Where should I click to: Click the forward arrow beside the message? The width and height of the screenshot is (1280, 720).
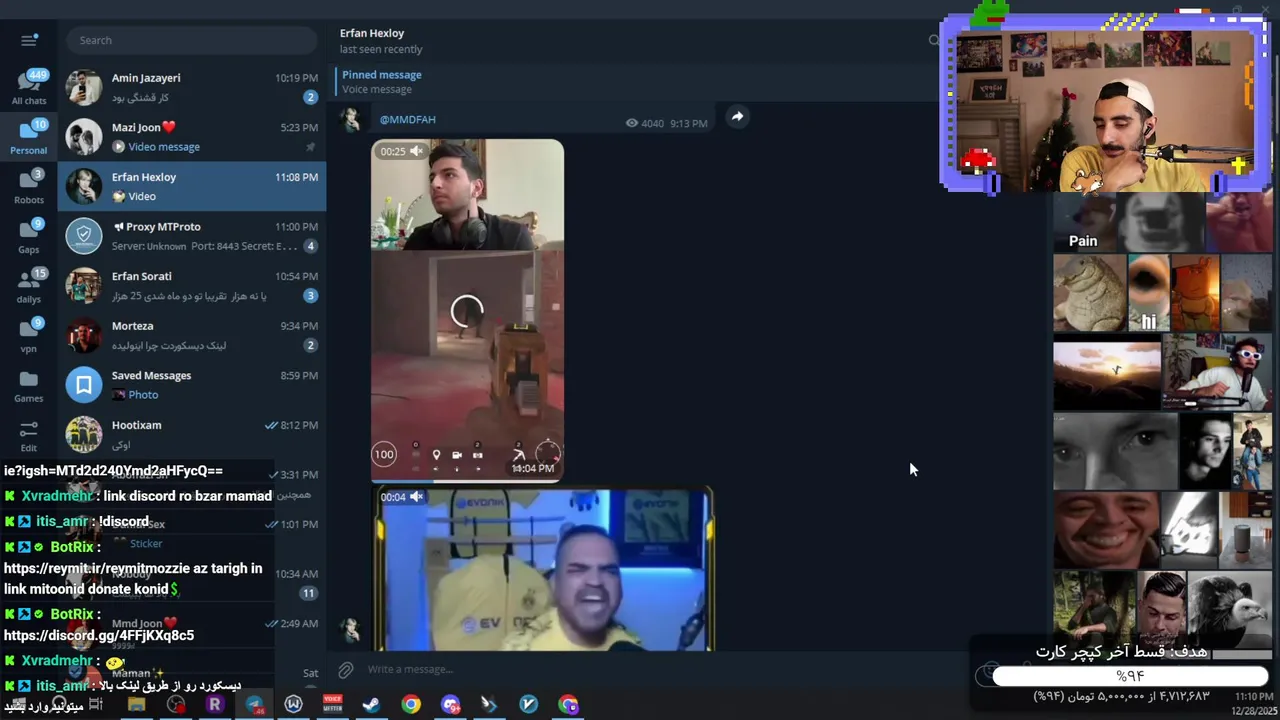737,116
